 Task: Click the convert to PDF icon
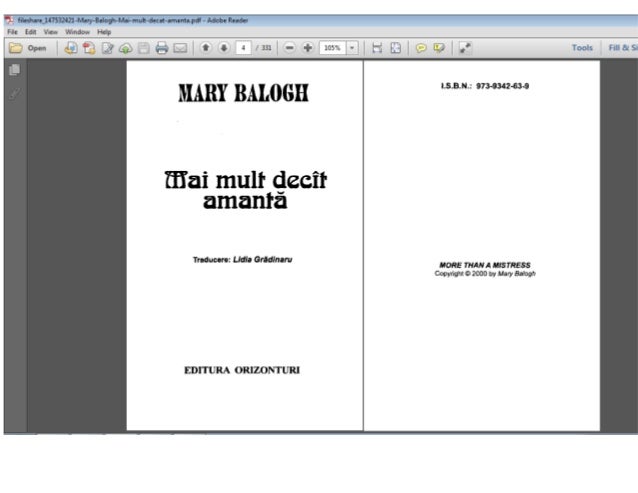[89, 48]
